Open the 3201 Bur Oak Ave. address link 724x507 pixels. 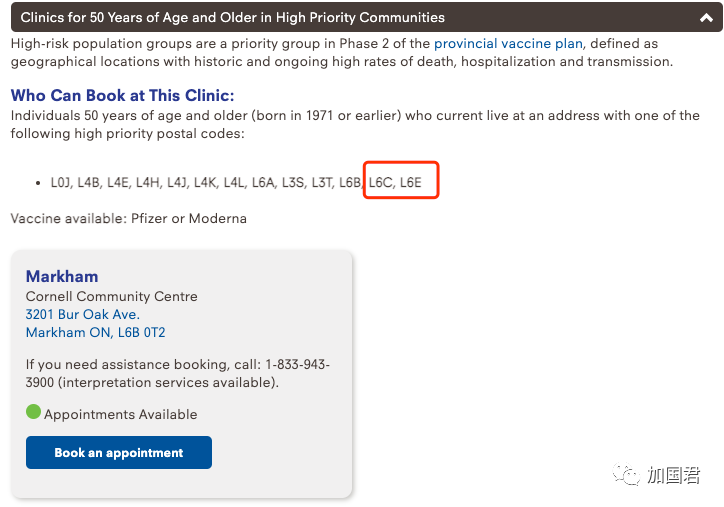pyautogui.click(x=83, y=314)
